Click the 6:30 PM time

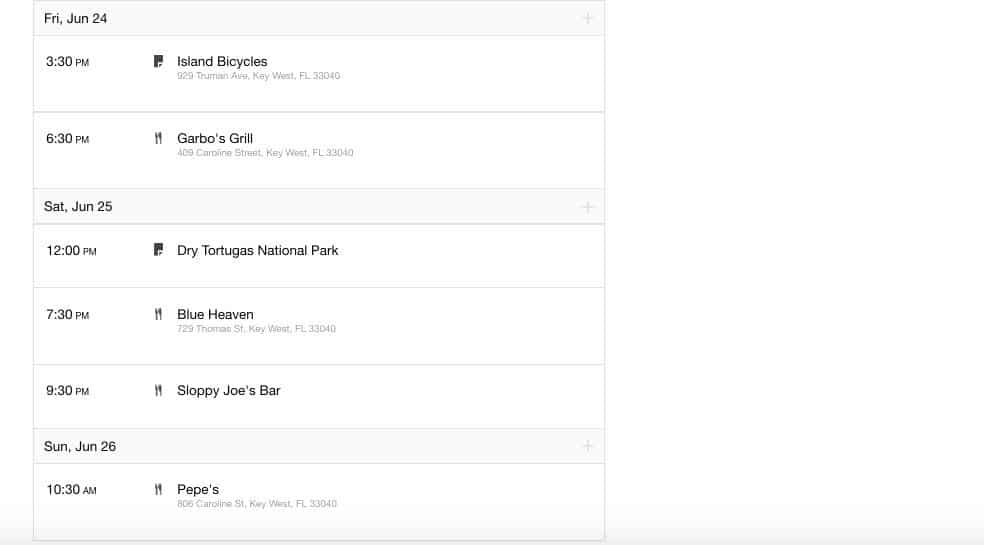[67, 139]
